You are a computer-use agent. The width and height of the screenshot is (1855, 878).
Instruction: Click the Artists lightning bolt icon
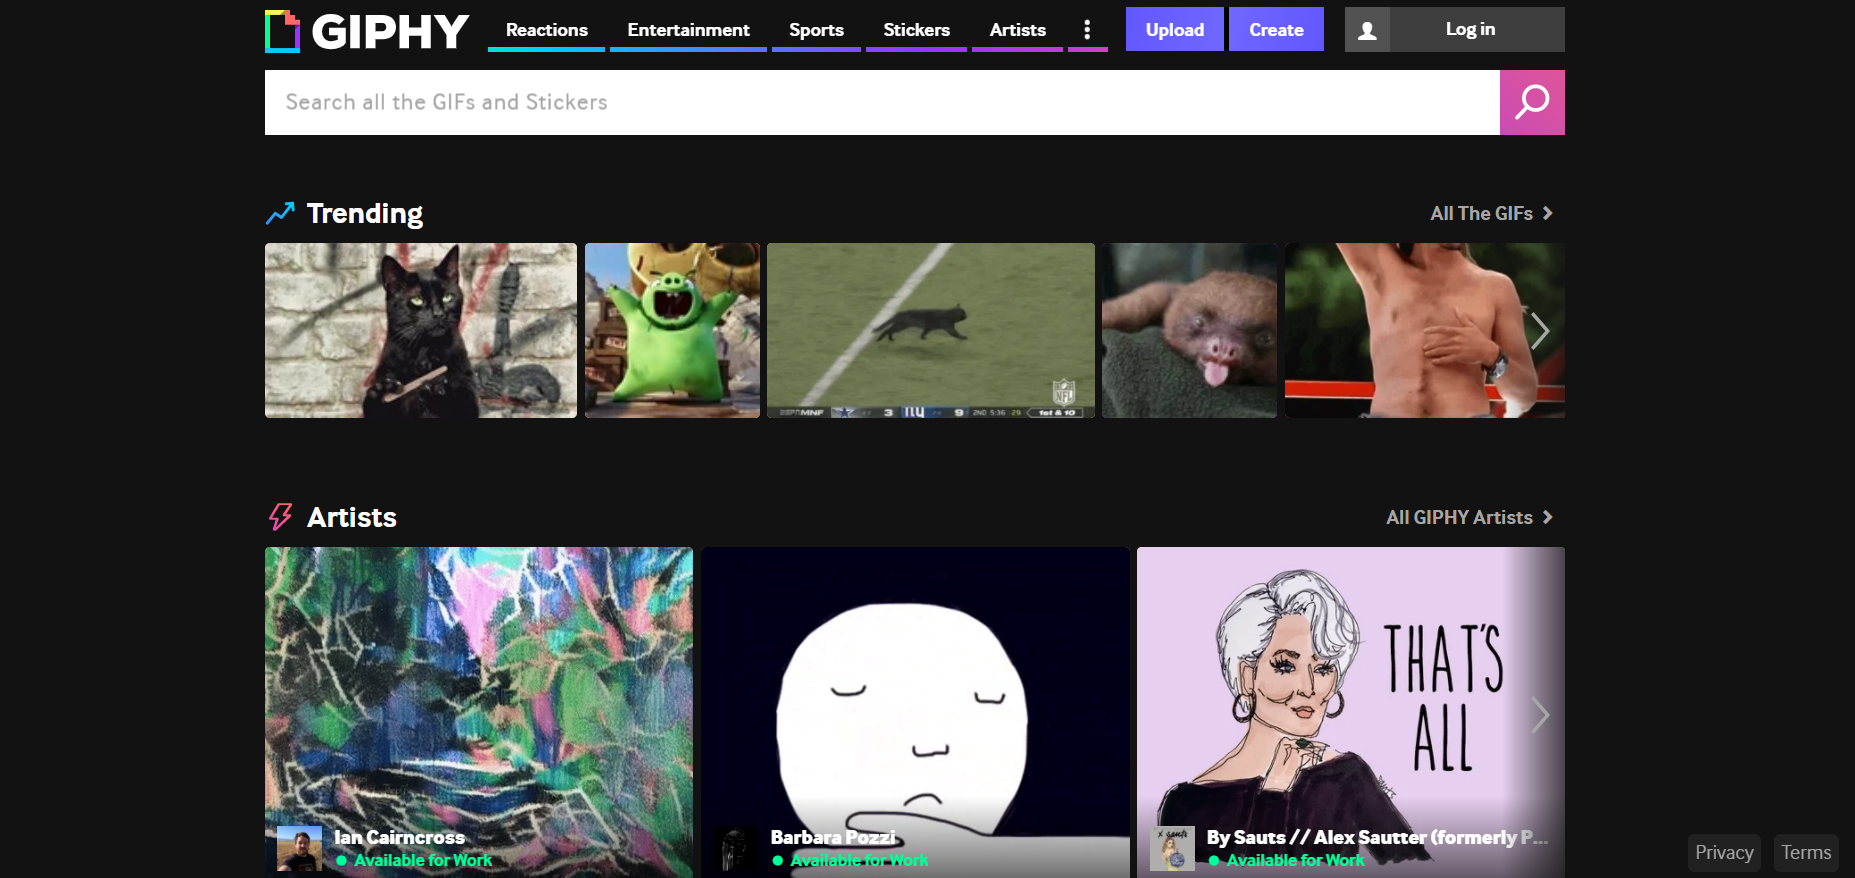coord(280,517)
